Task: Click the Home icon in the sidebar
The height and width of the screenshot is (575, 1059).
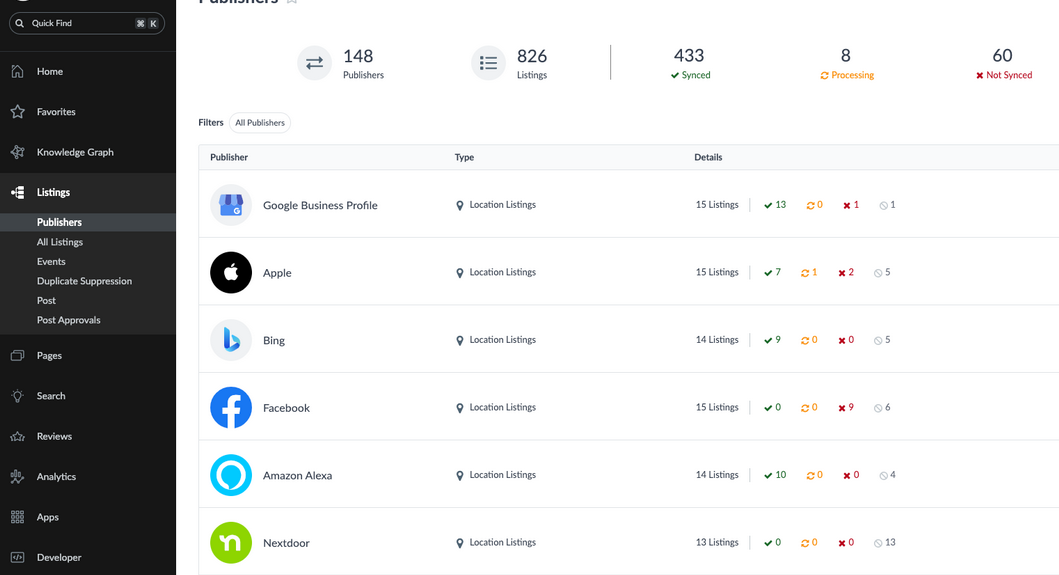Action: 18,71
